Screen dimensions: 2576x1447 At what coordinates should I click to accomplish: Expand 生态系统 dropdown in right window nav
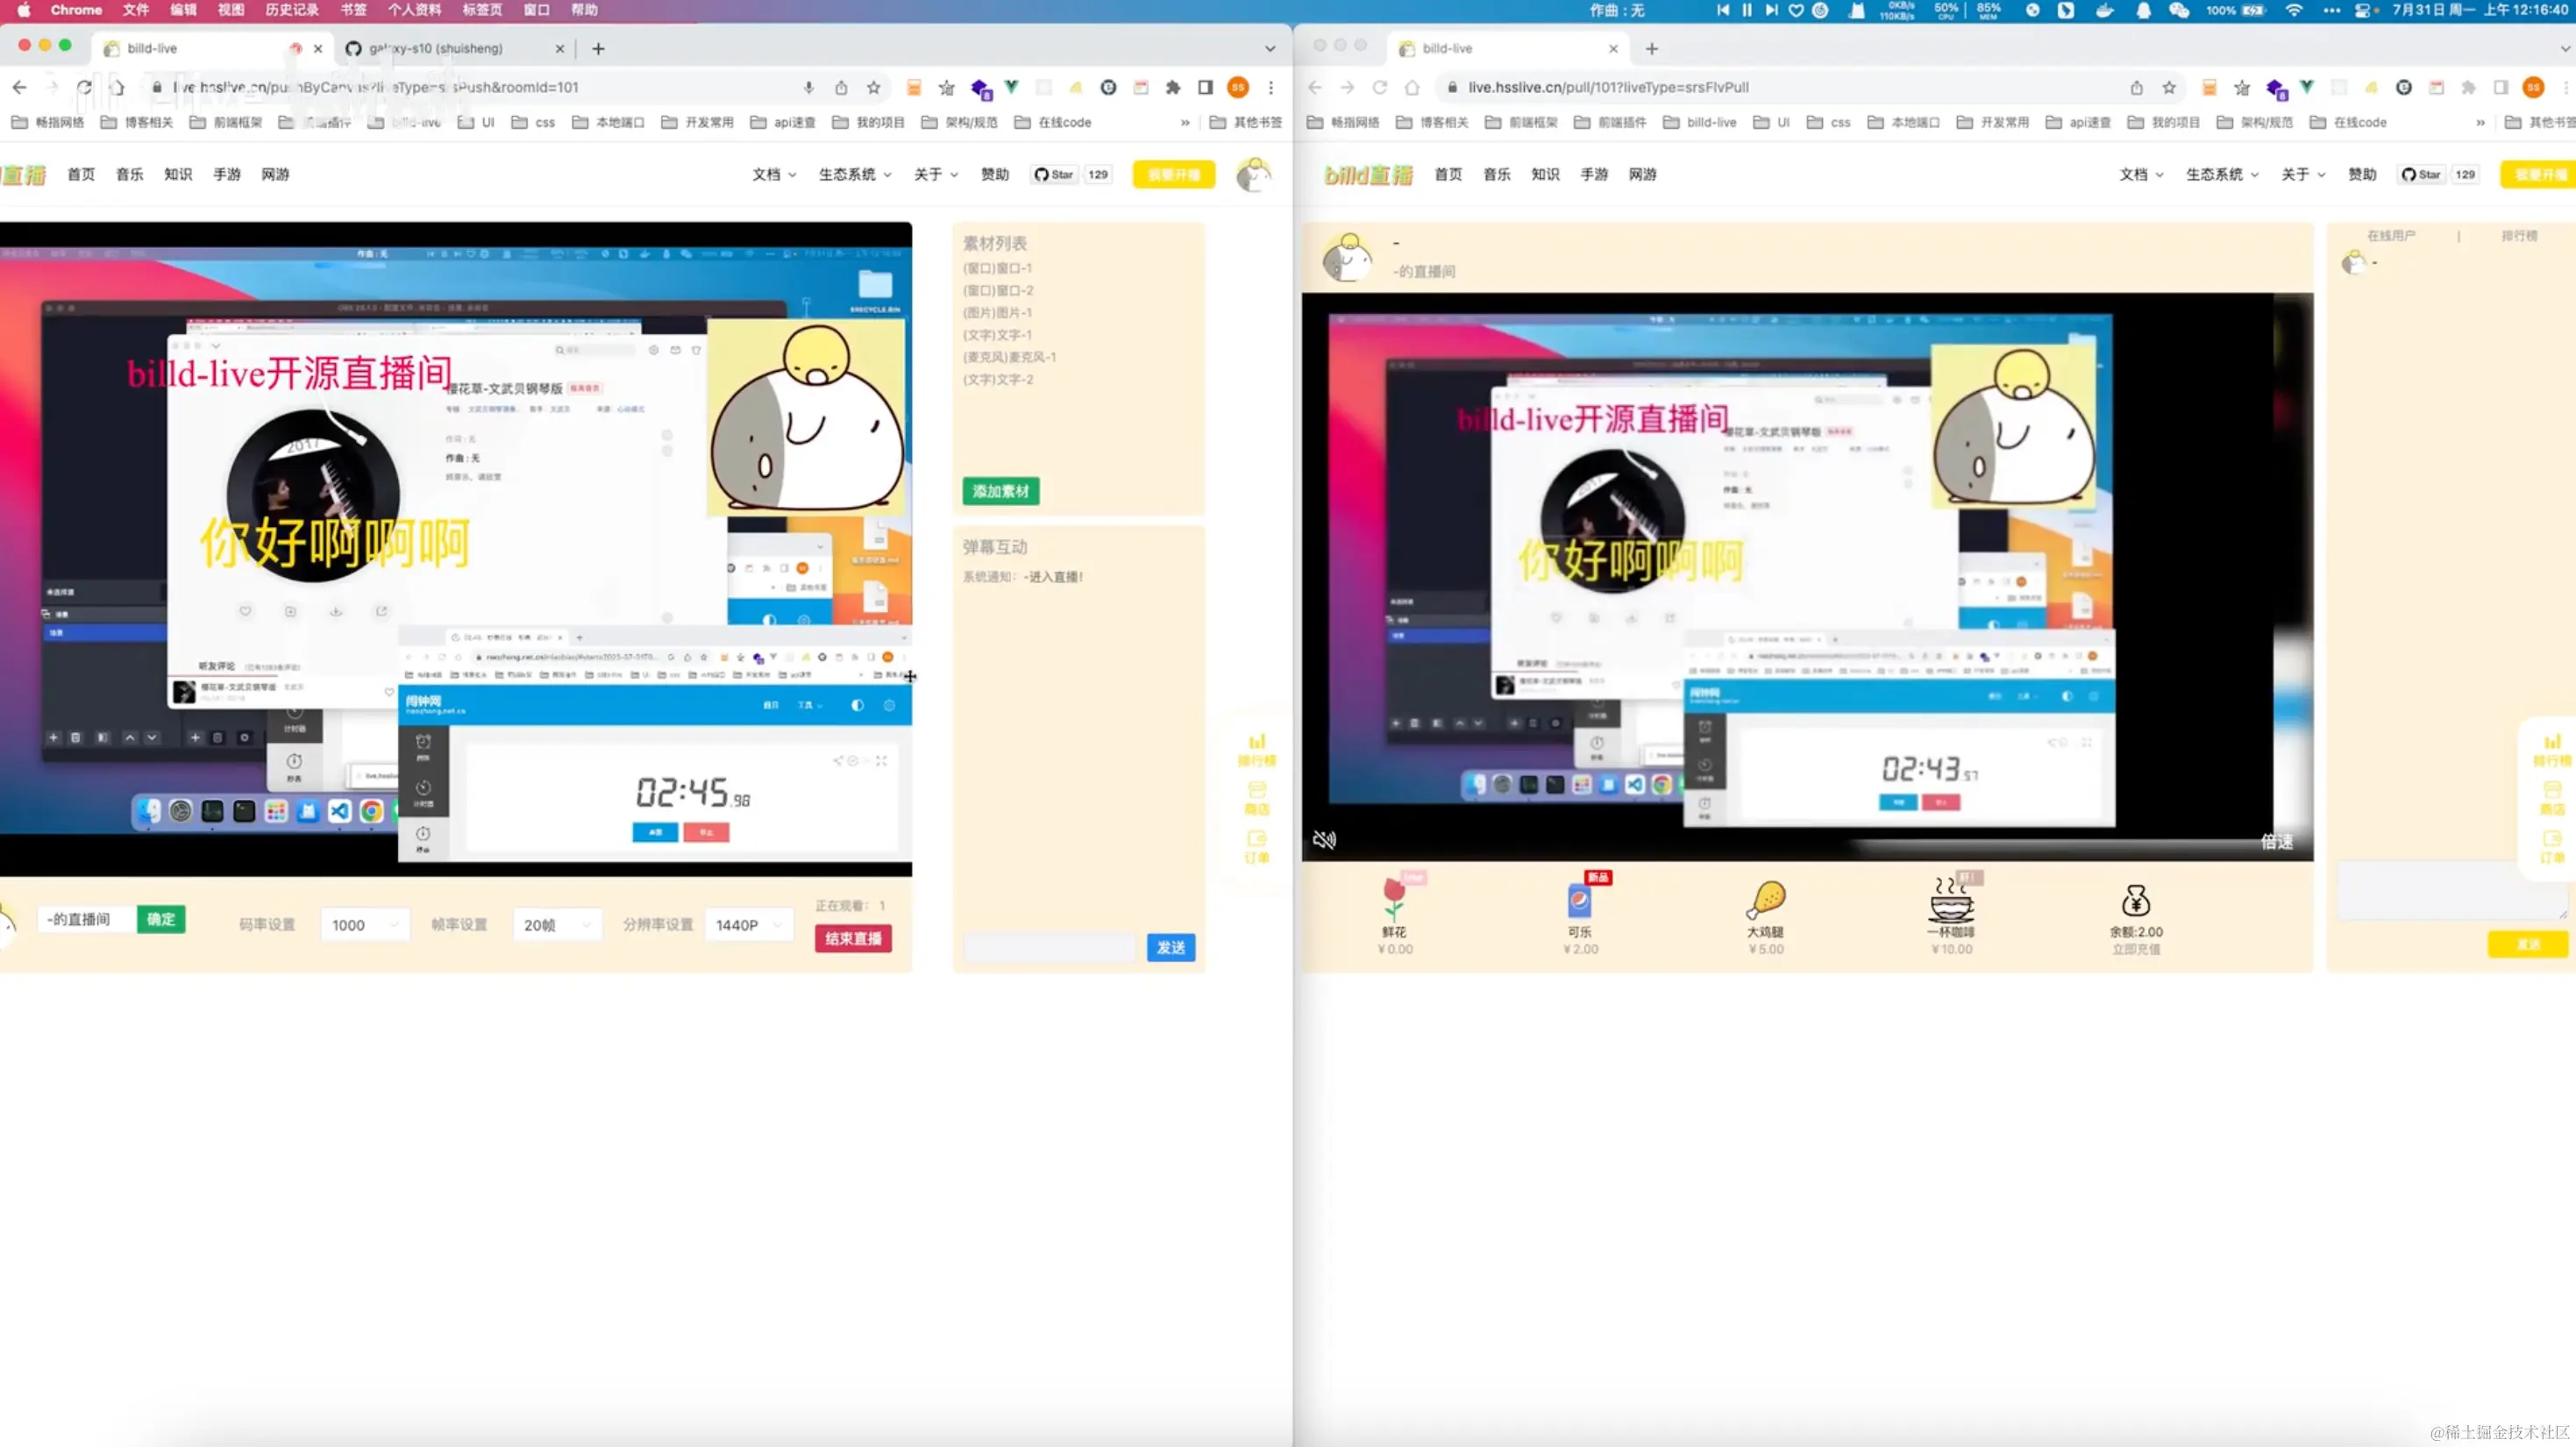tap(2222, 174)
